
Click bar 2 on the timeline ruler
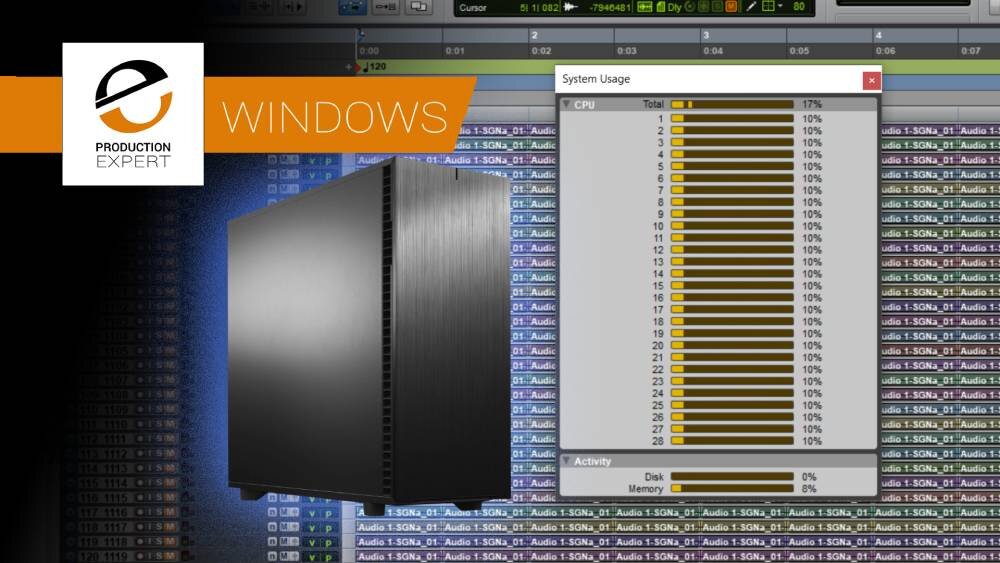coord(534,36)
